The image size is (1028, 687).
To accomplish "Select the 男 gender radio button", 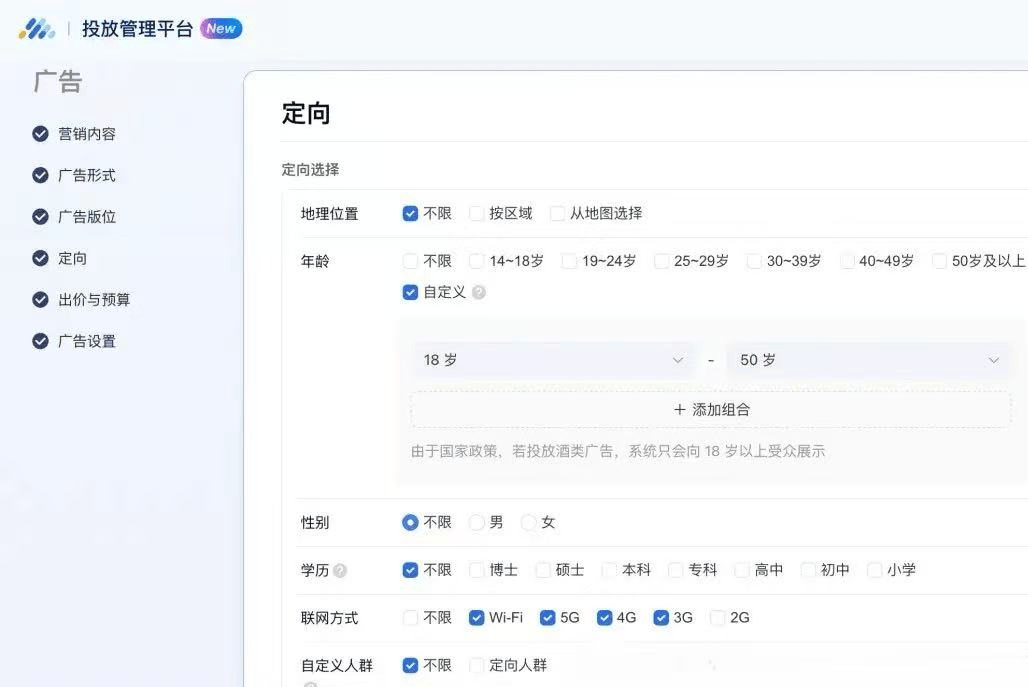I will (x=477, y=522).
